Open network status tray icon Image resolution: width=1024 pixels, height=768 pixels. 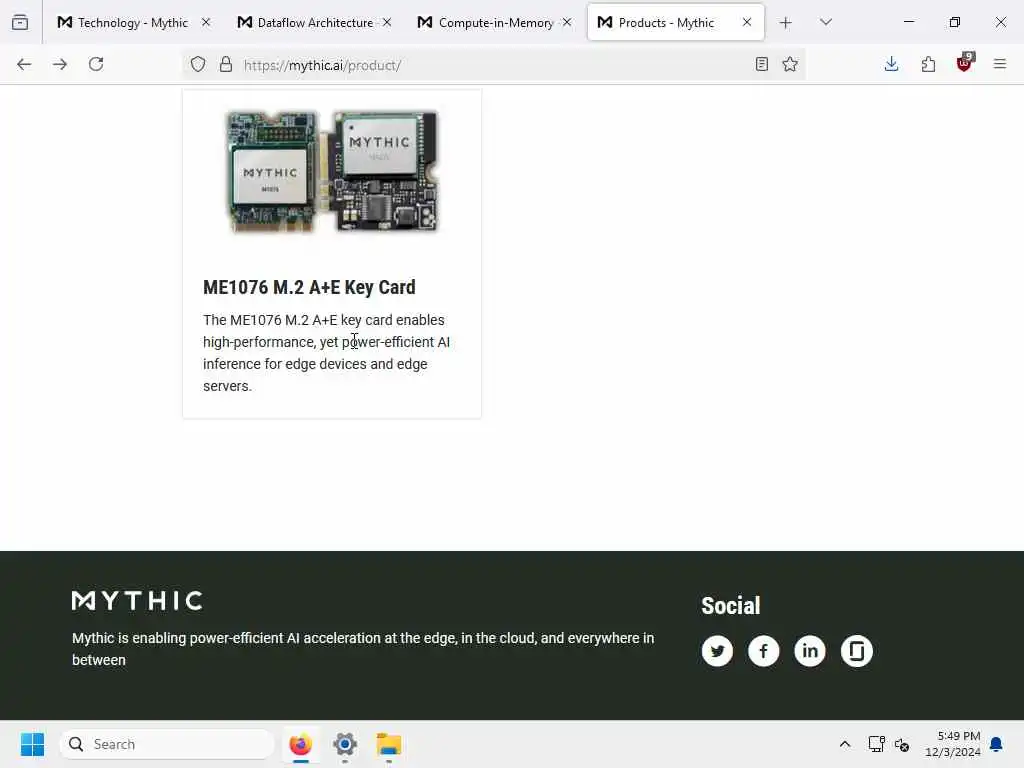tap(876, 744)
